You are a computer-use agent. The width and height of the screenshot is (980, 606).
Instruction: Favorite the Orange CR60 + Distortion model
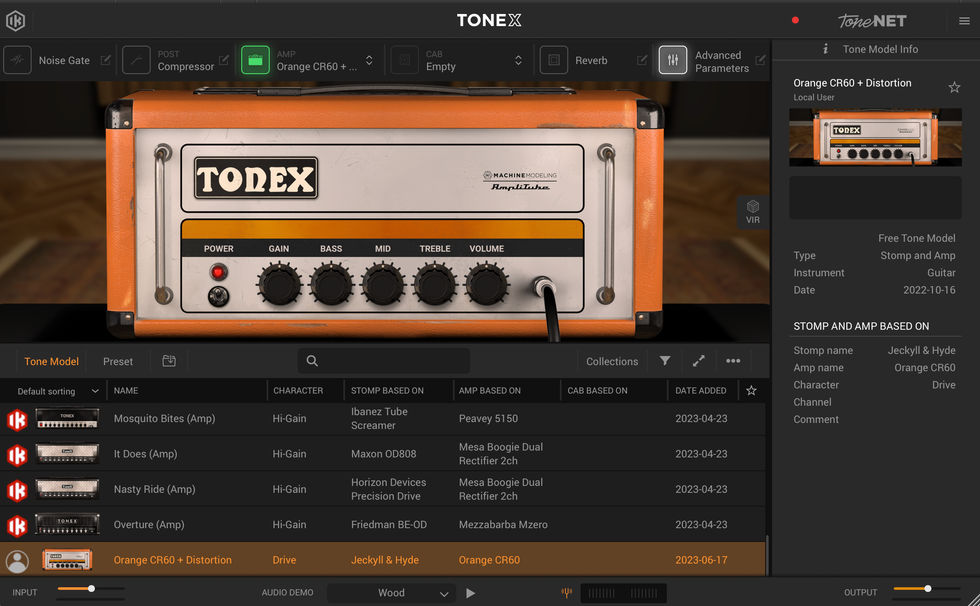pos(954,88)
